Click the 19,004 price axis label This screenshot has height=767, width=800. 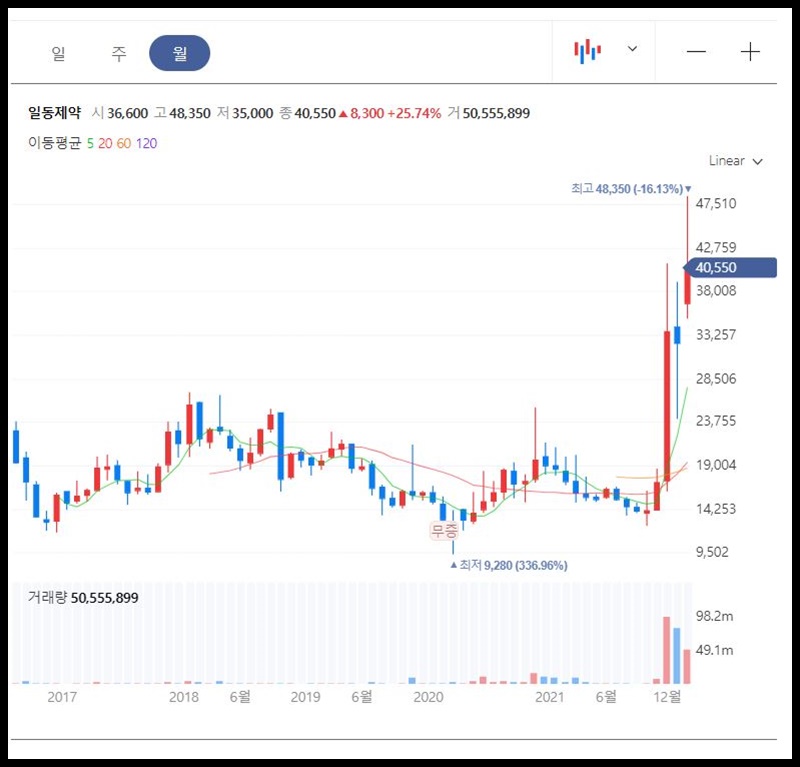[x=716, y=465]
